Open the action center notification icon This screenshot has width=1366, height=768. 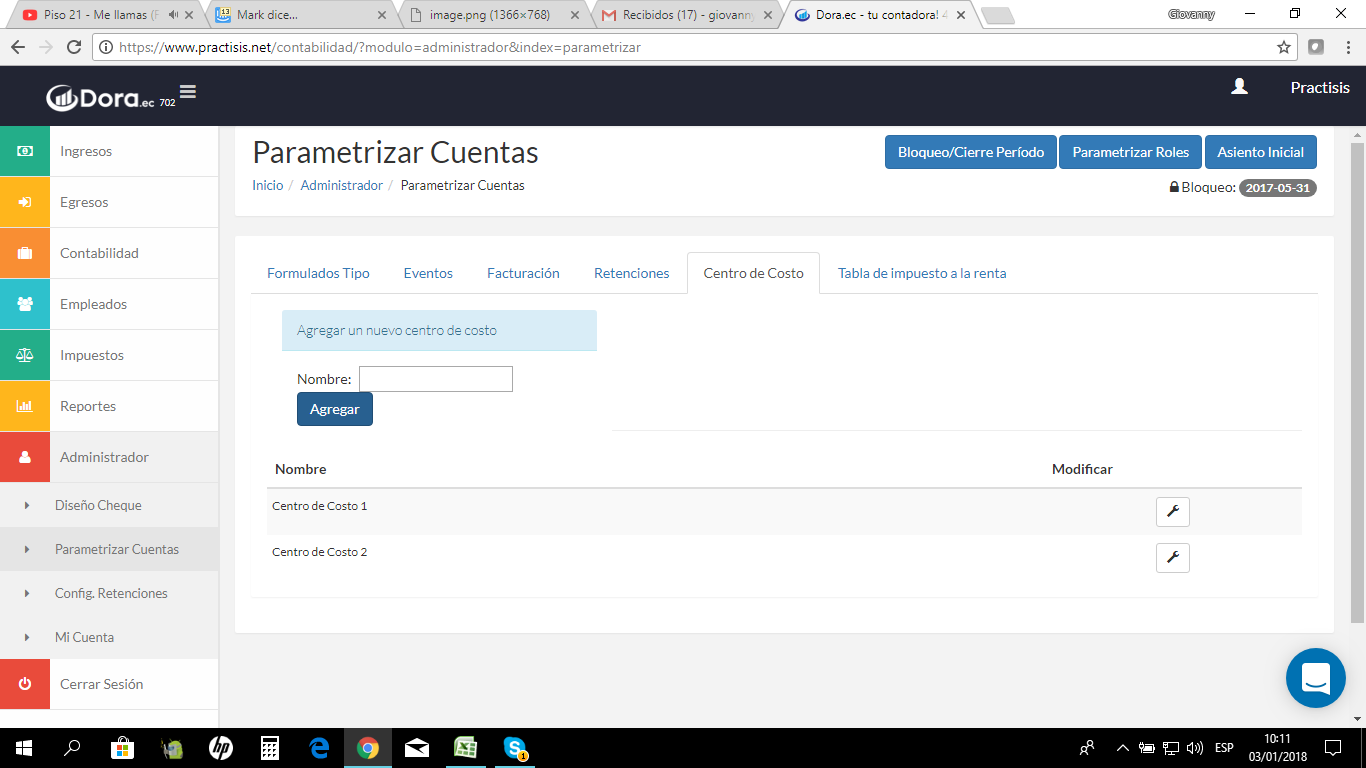(1333, 748)
